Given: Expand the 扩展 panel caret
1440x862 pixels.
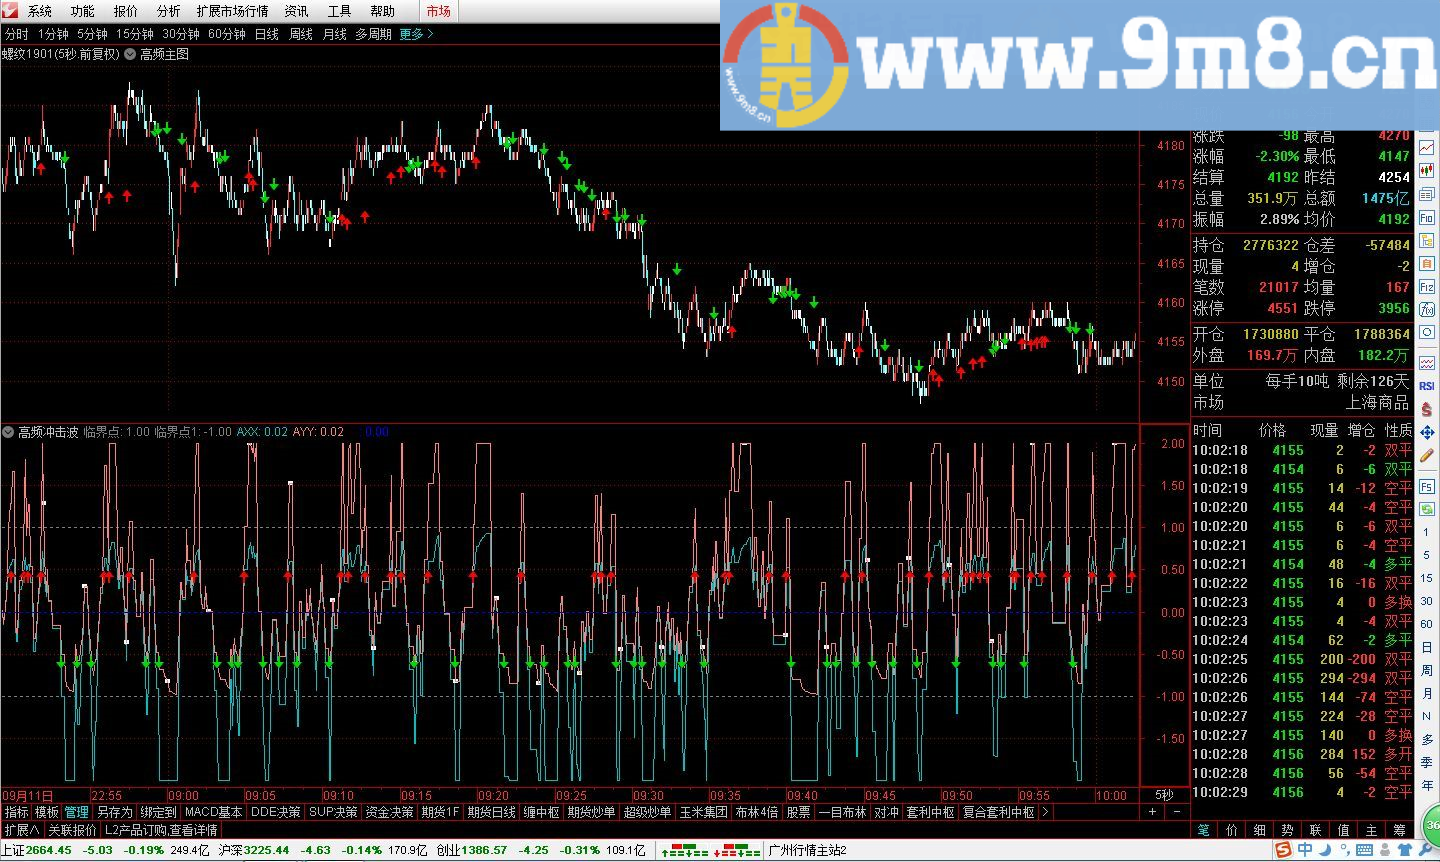Looking at the screenshot, I should (21, 830).
